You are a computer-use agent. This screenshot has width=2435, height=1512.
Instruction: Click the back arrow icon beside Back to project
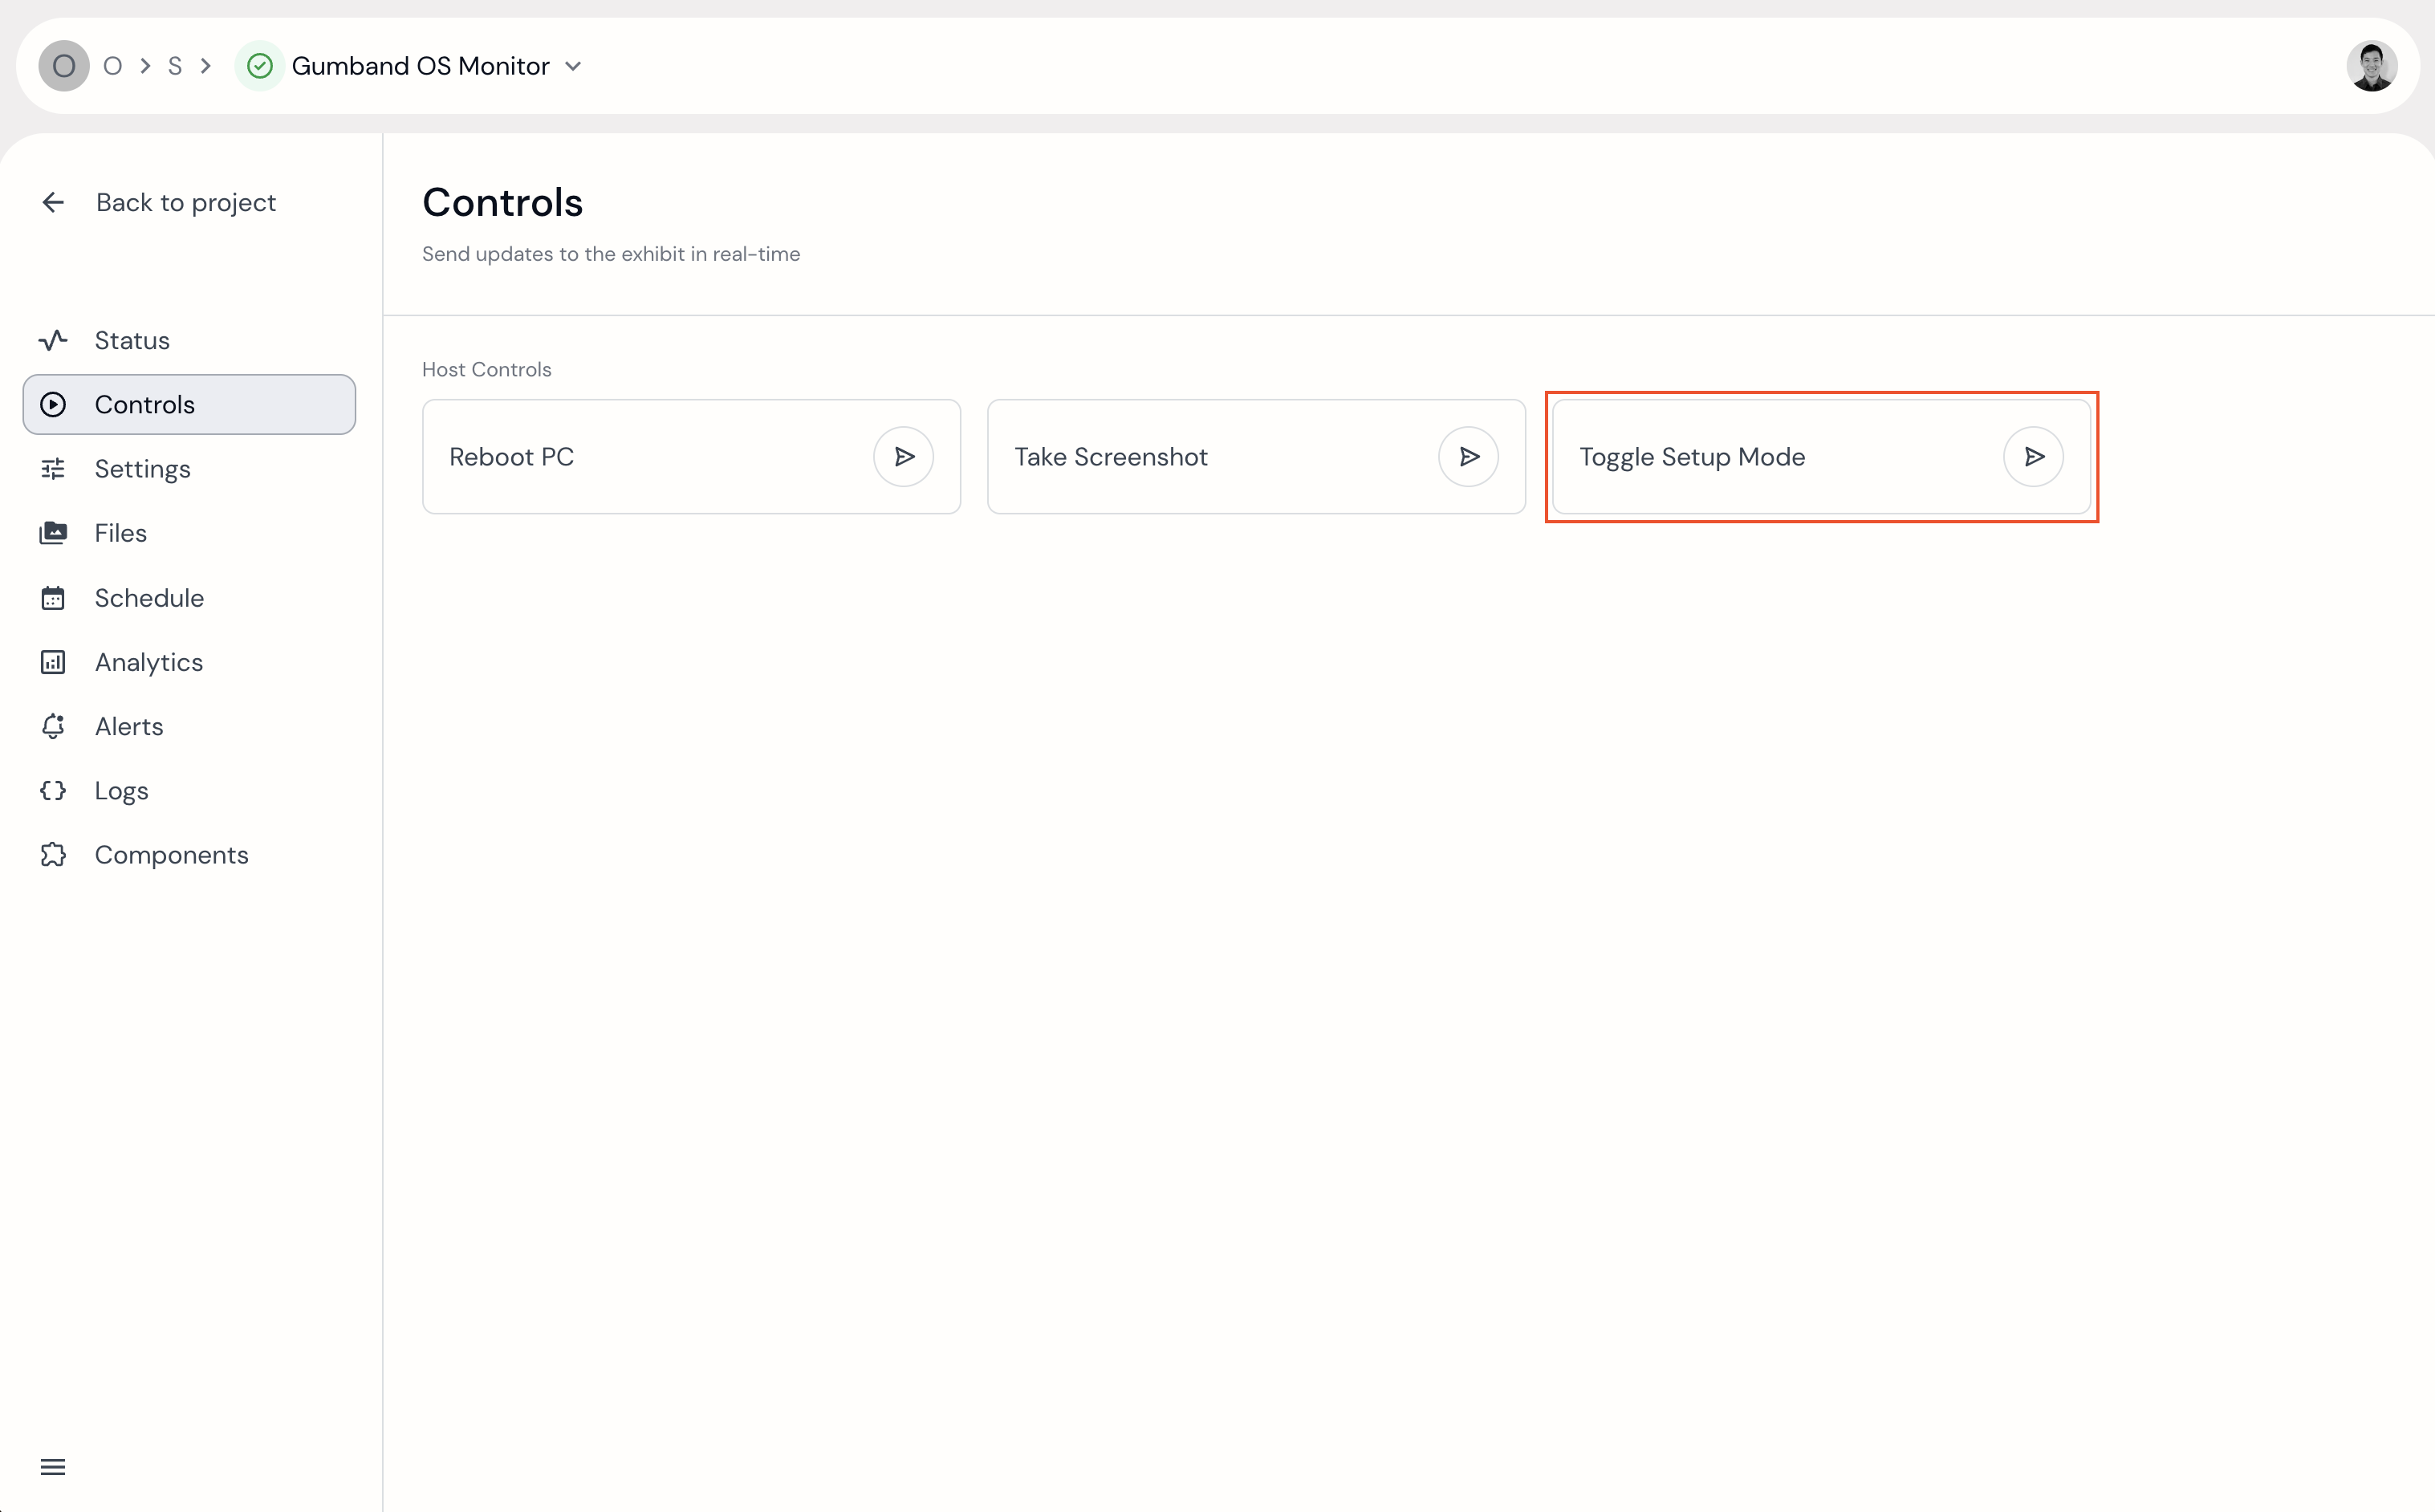click(53, 203)
